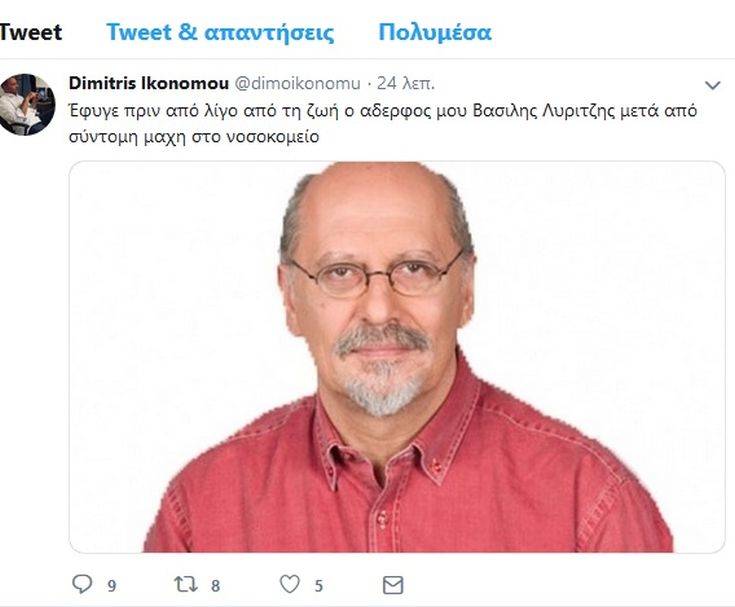Open the Tweet & απαντήσεις tab
Viewport: 735px width, 607px height.
tap(220, 32)
